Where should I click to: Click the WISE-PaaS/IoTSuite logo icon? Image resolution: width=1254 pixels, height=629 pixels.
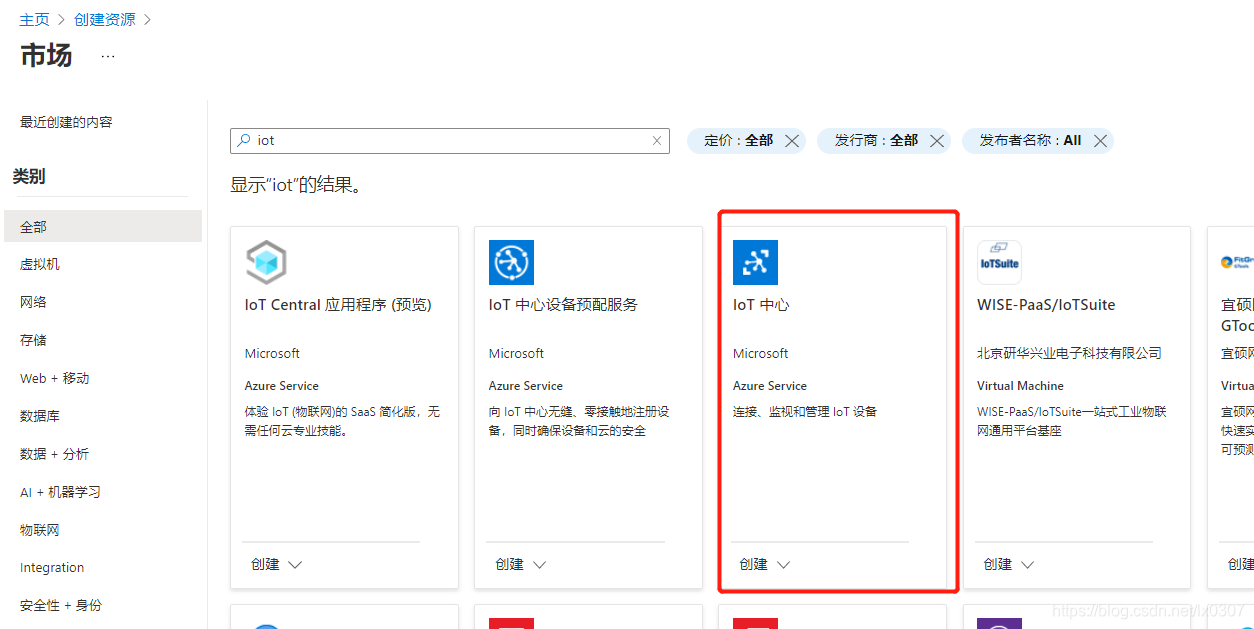(x=999, y=263)
